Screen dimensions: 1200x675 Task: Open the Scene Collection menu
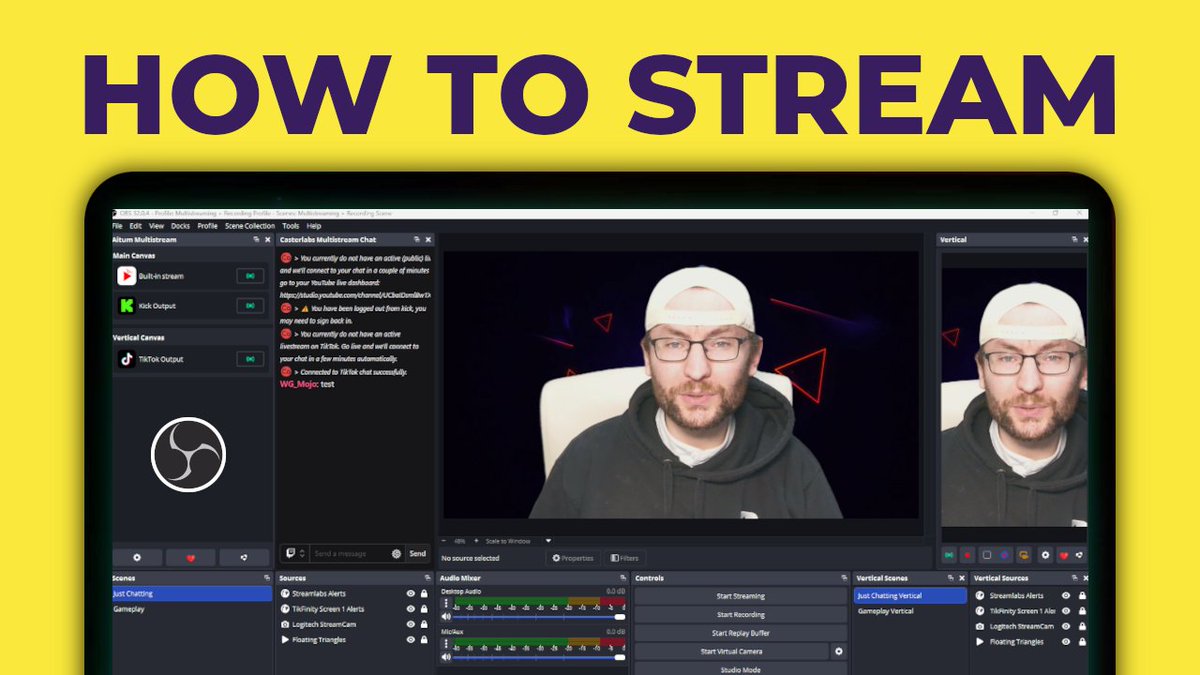coord(250,226)
